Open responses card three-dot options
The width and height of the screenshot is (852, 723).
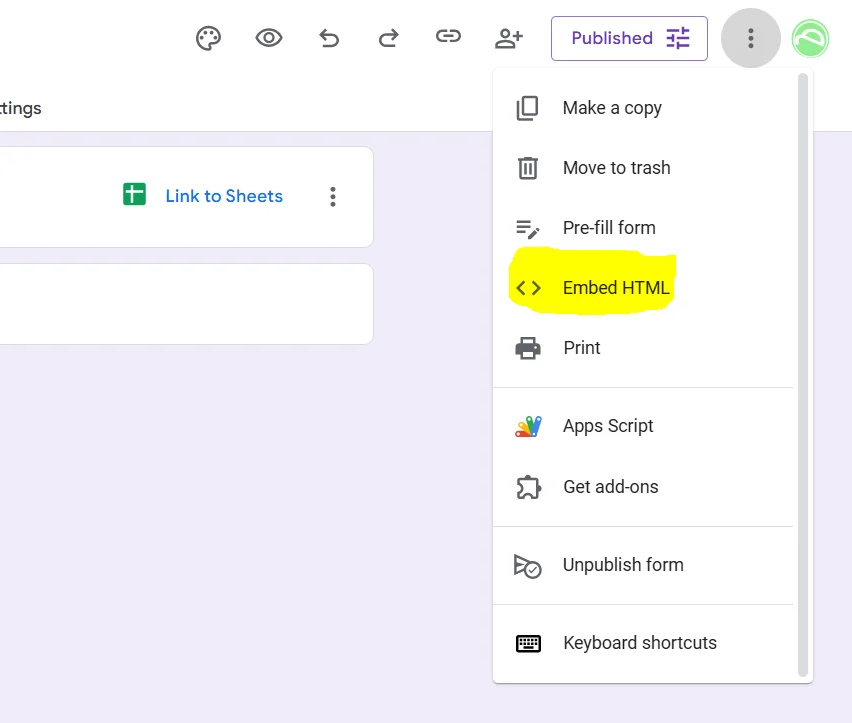[333, 196]
